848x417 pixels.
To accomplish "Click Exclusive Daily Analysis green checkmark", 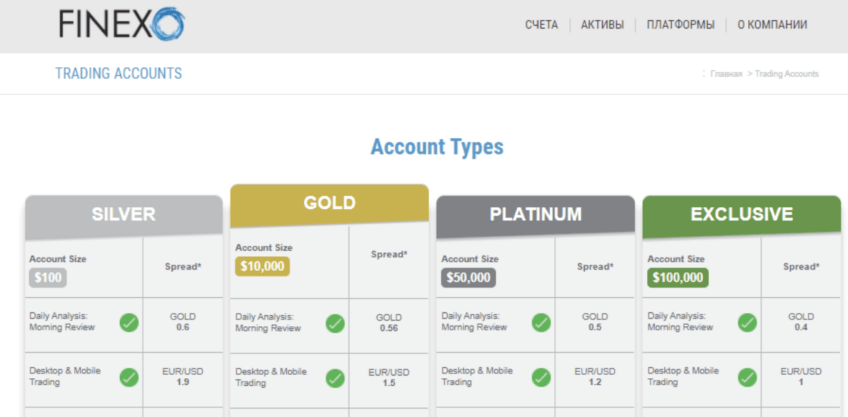I will tap(747, 322).
